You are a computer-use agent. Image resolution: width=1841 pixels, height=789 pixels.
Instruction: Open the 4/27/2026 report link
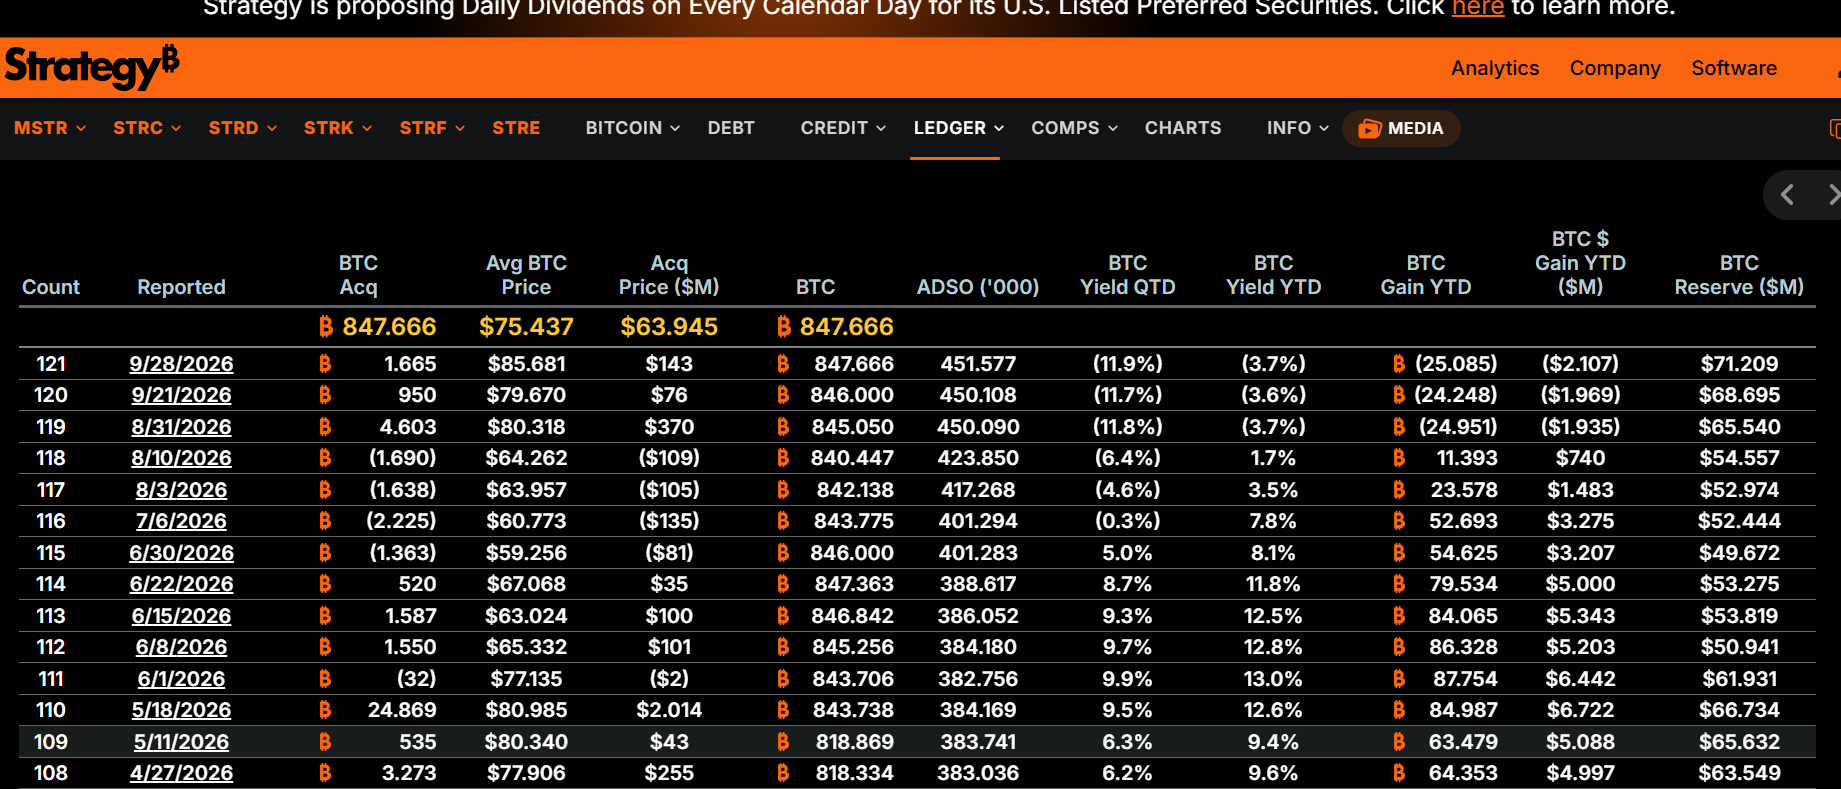tap(181, 773)
